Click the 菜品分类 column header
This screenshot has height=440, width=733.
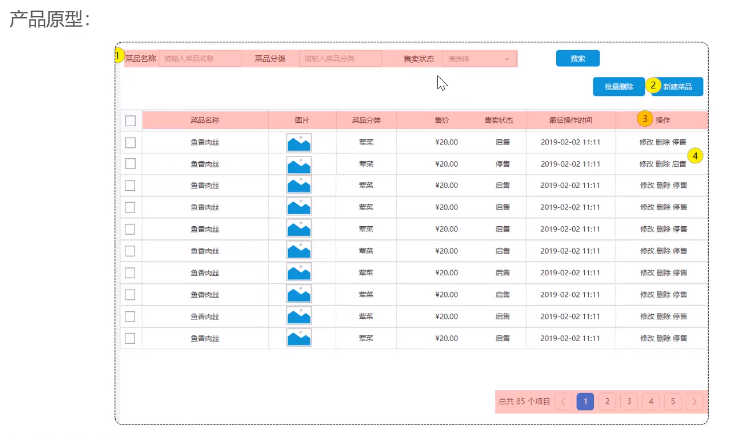click(x=366, y=120)
